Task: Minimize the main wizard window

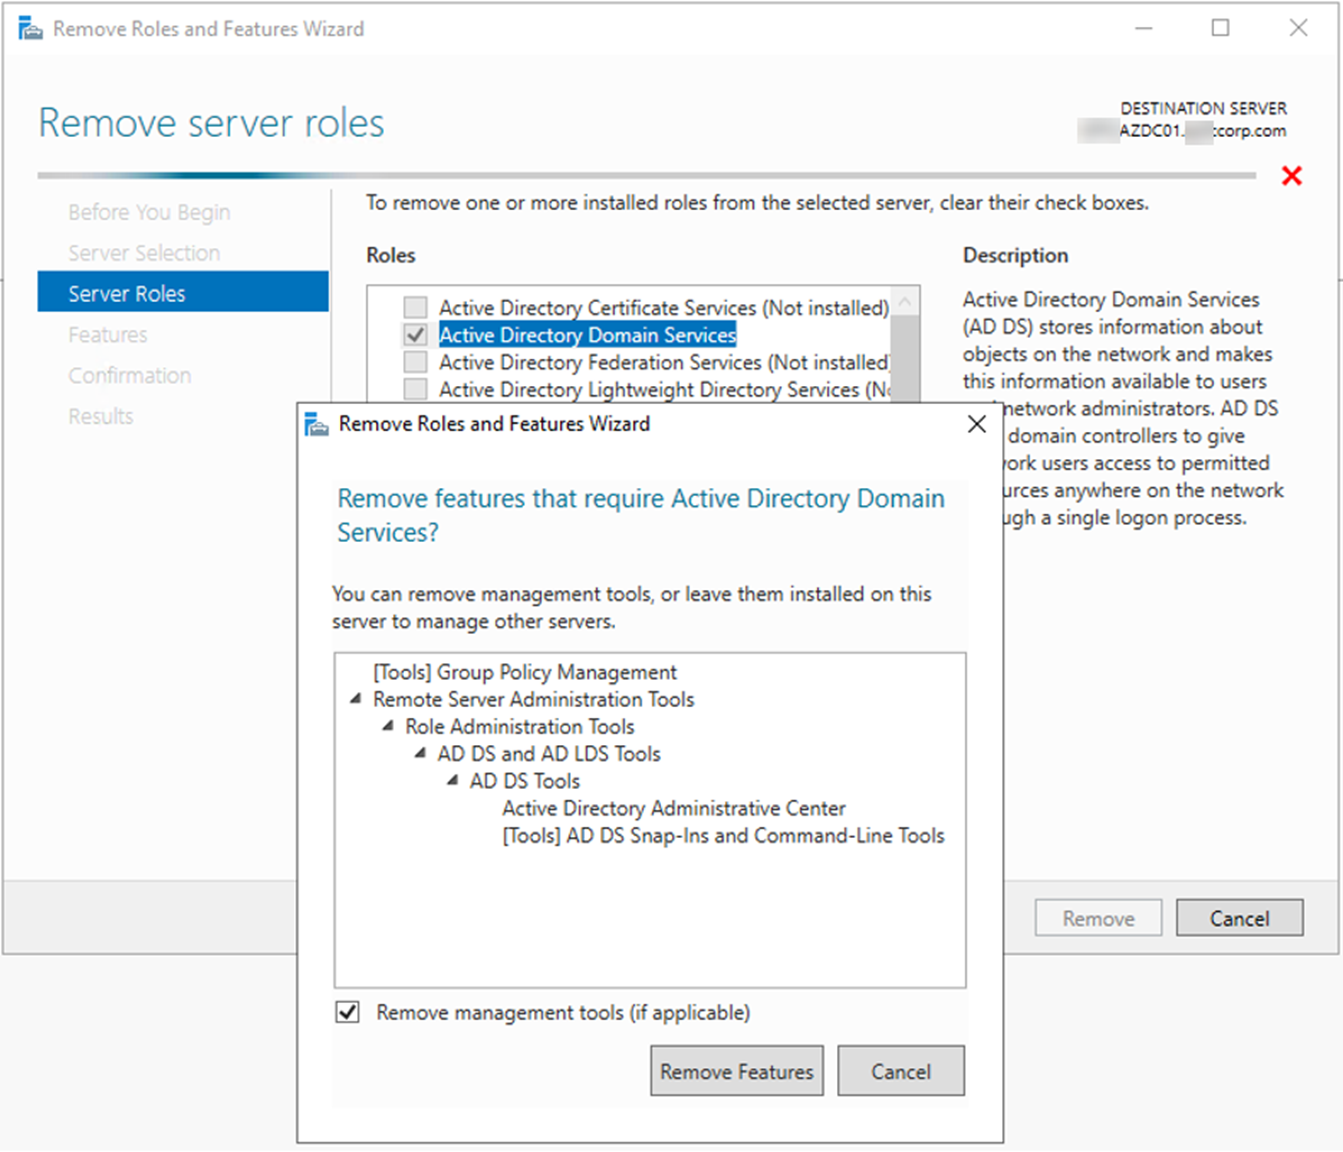Action: coord(1144,28)
